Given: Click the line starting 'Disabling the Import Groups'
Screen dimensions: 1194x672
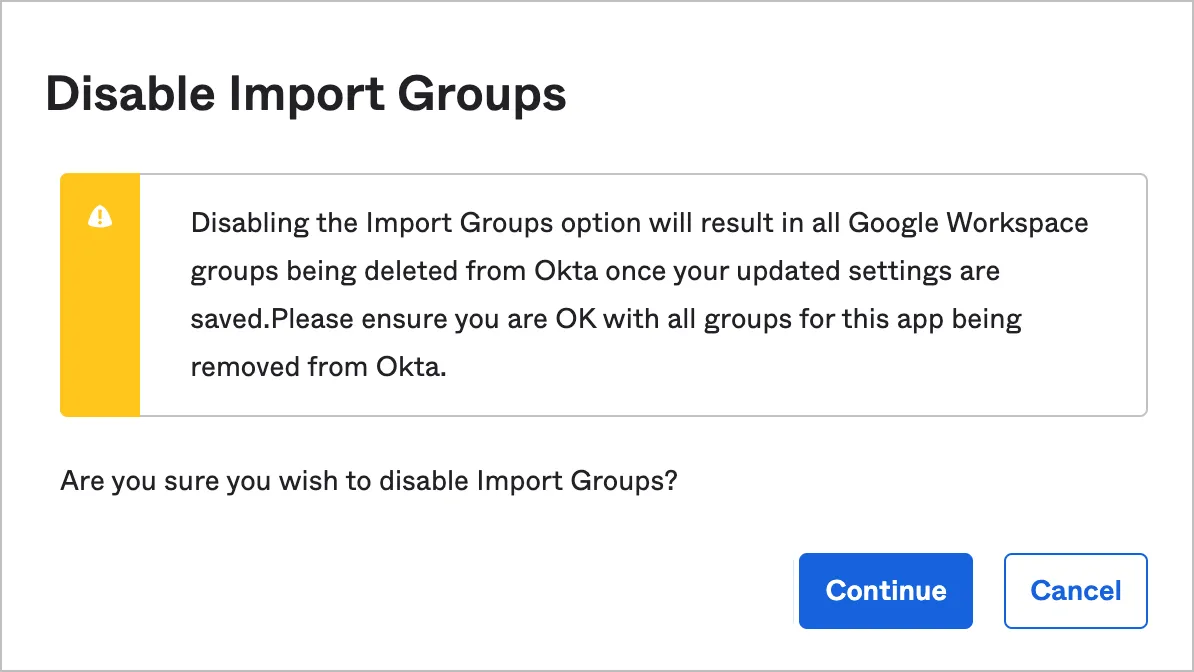Looking at the screenshot, I should coord(638,222).
